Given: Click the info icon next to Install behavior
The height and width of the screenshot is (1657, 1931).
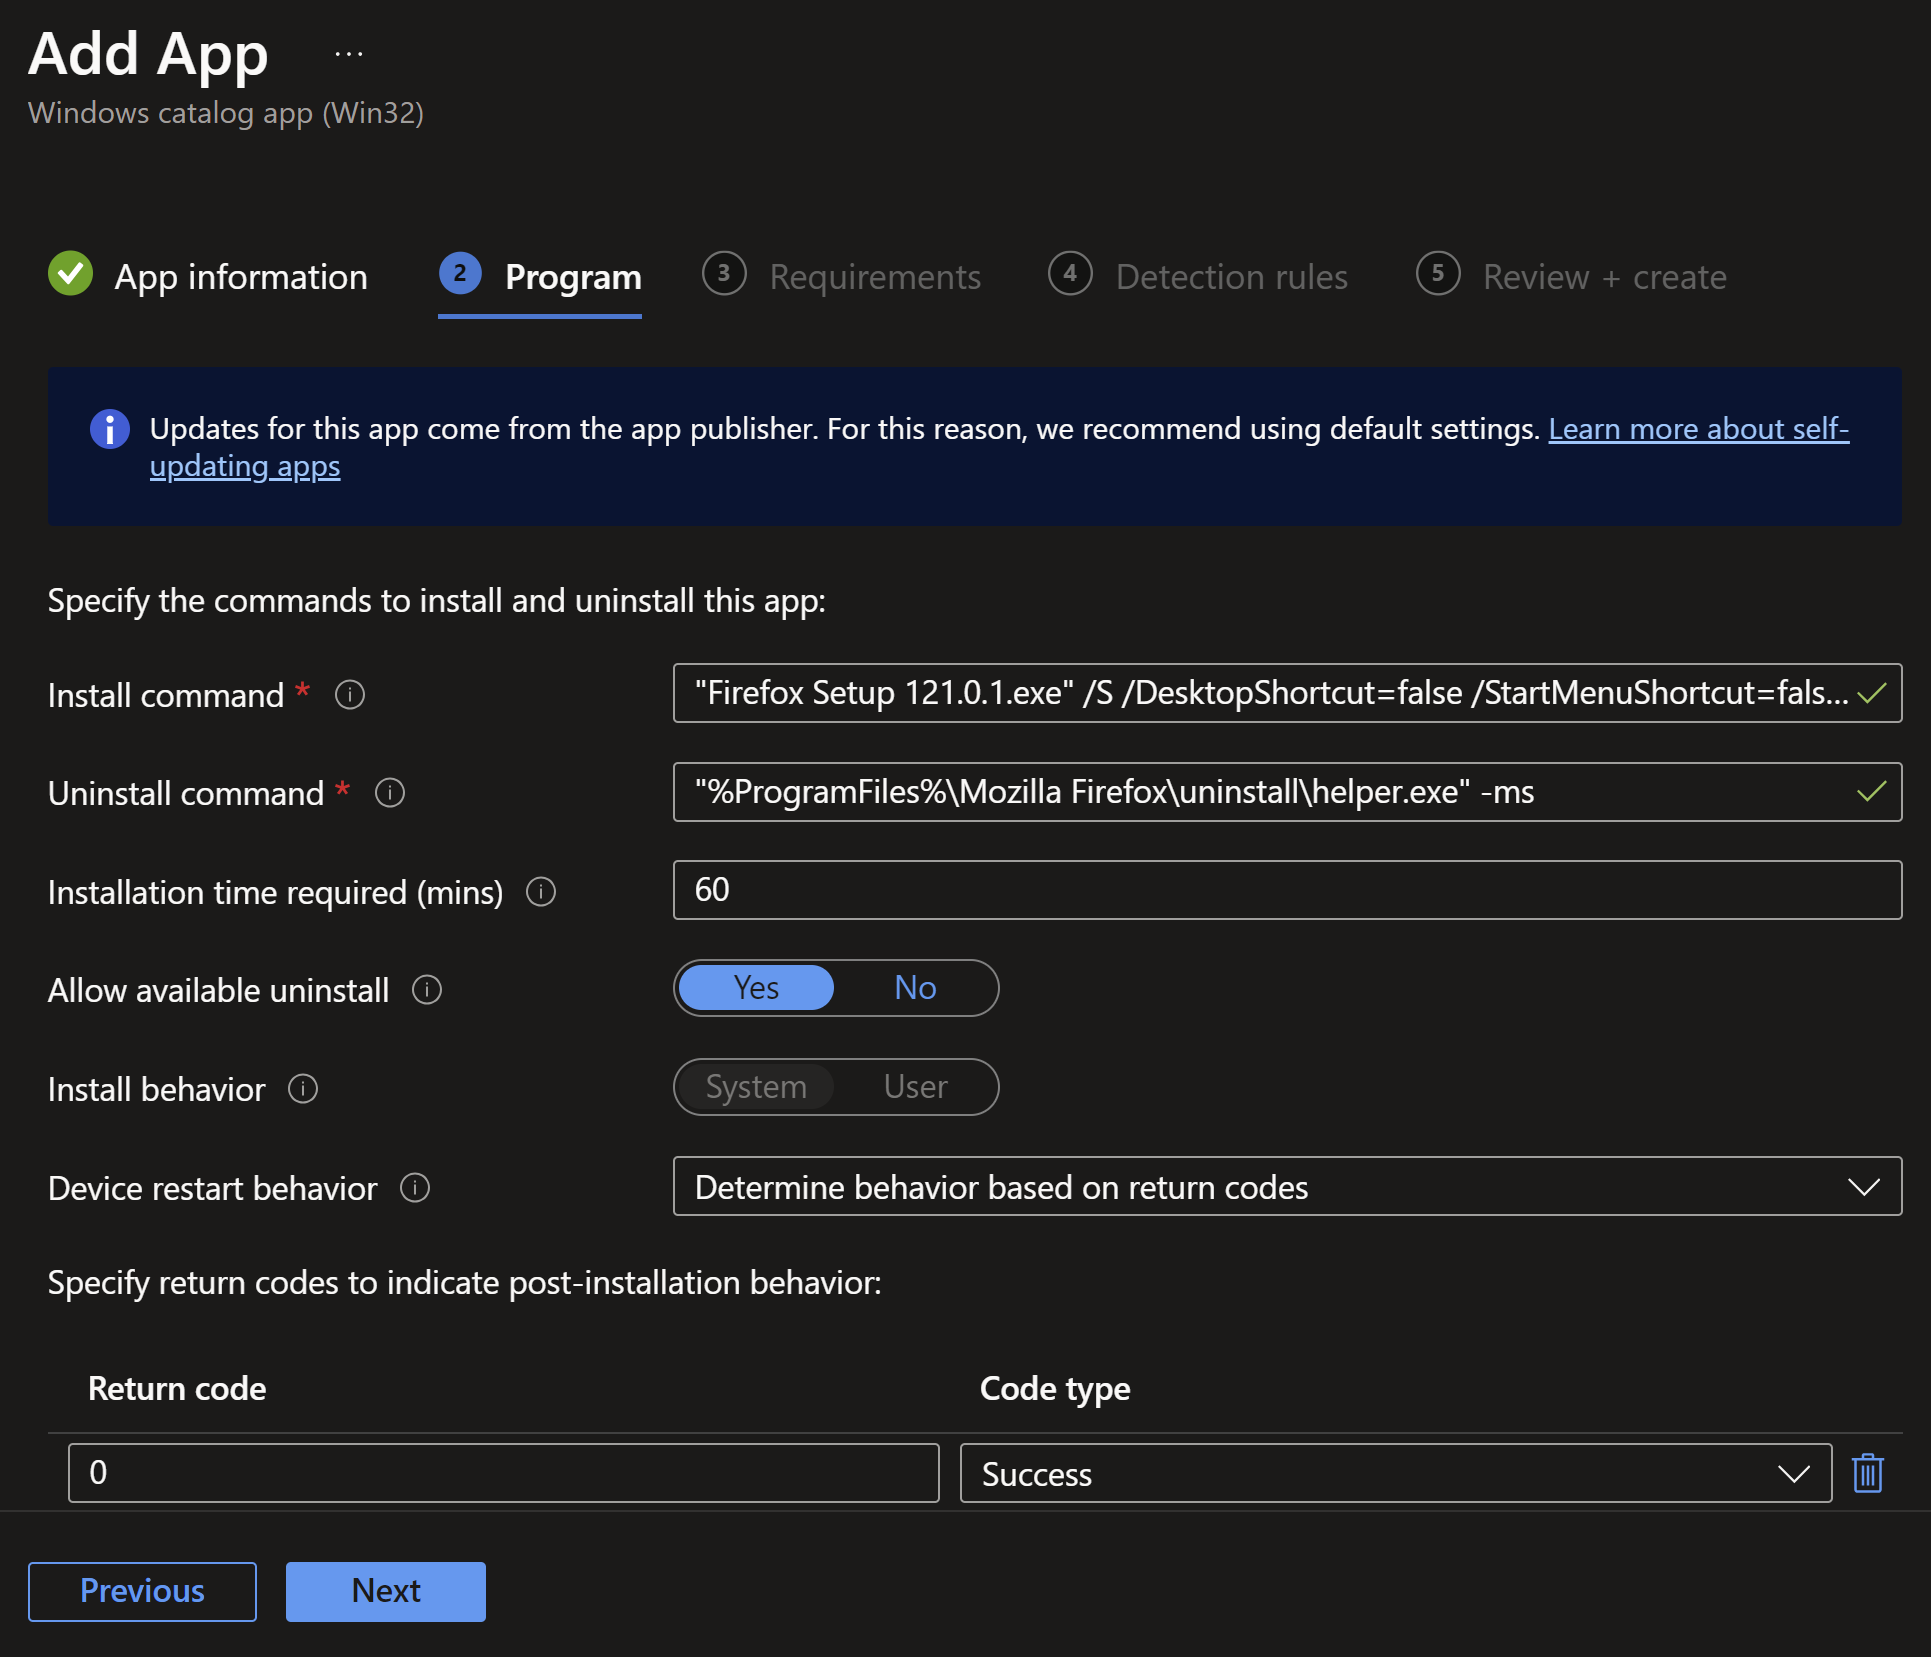Looking at the screenshot, I should point(302,1086).
